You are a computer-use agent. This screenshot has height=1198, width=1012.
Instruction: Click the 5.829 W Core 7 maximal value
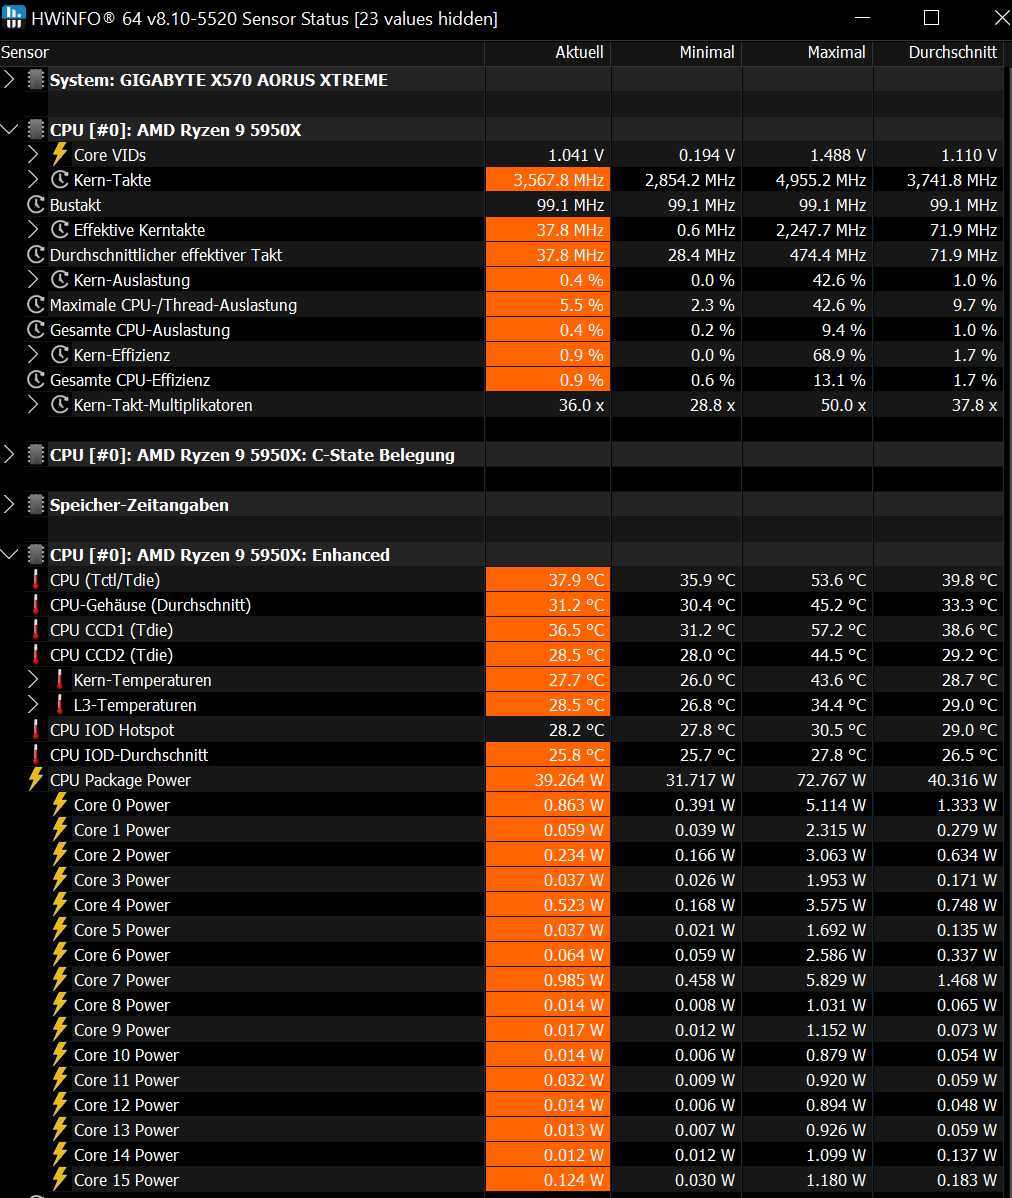coord(836,980)
